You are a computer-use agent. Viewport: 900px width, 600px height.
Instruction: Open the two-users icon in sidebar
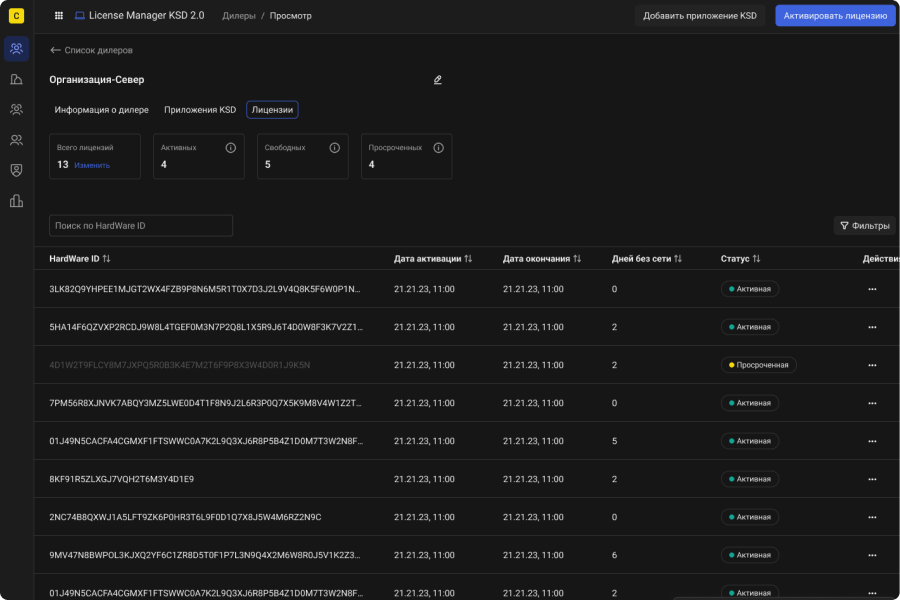click(x=17, y=140)
